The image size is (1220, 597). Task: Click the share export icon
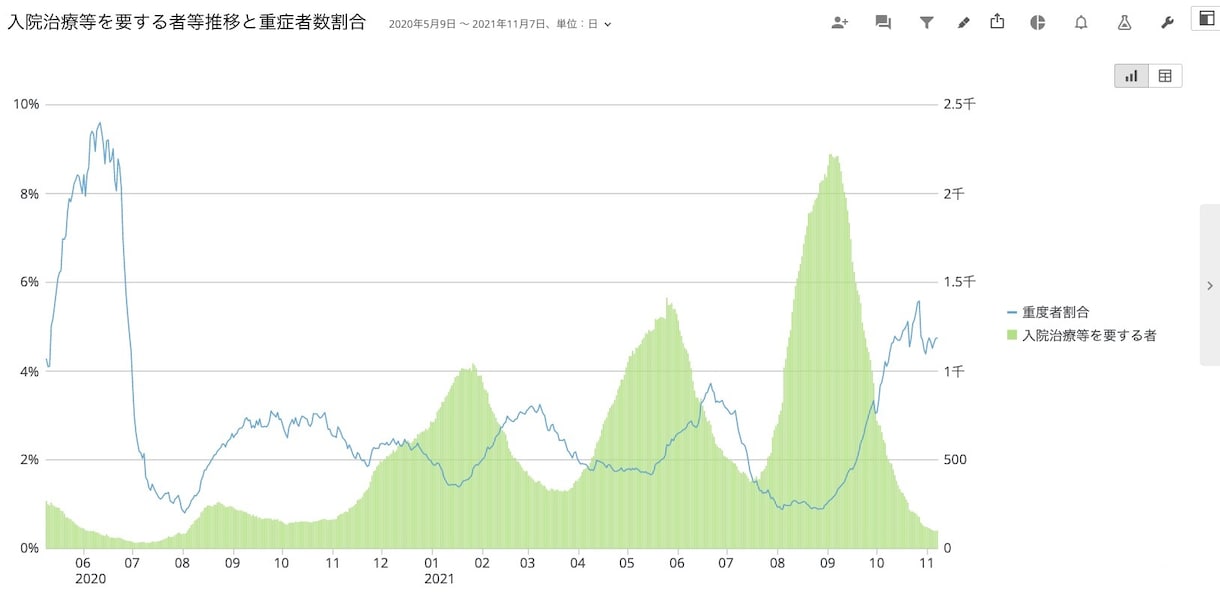coord(997,21)
